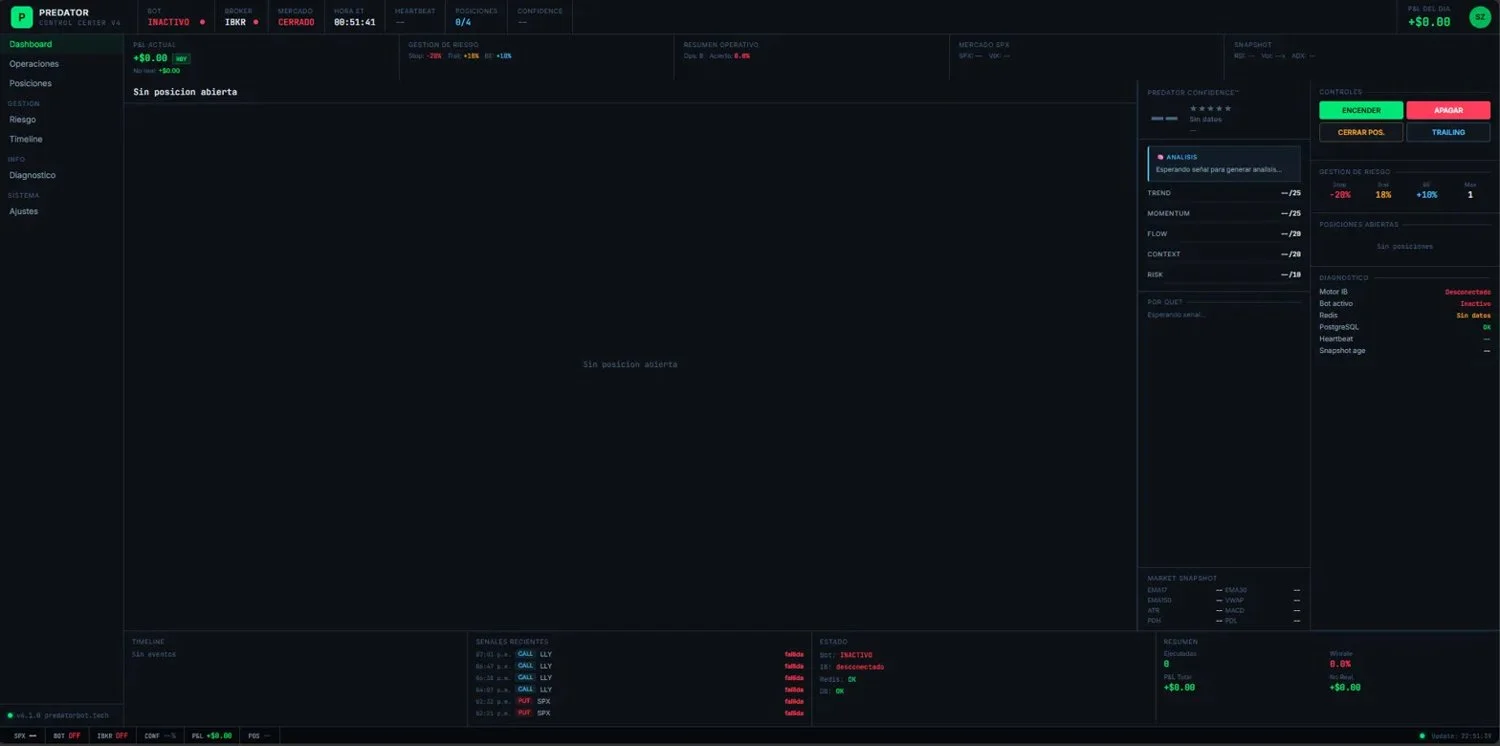Viewport: 1500px width, 746px height.
Task: Click the CONTEXT score row
Action: (x=1224, y=254)
